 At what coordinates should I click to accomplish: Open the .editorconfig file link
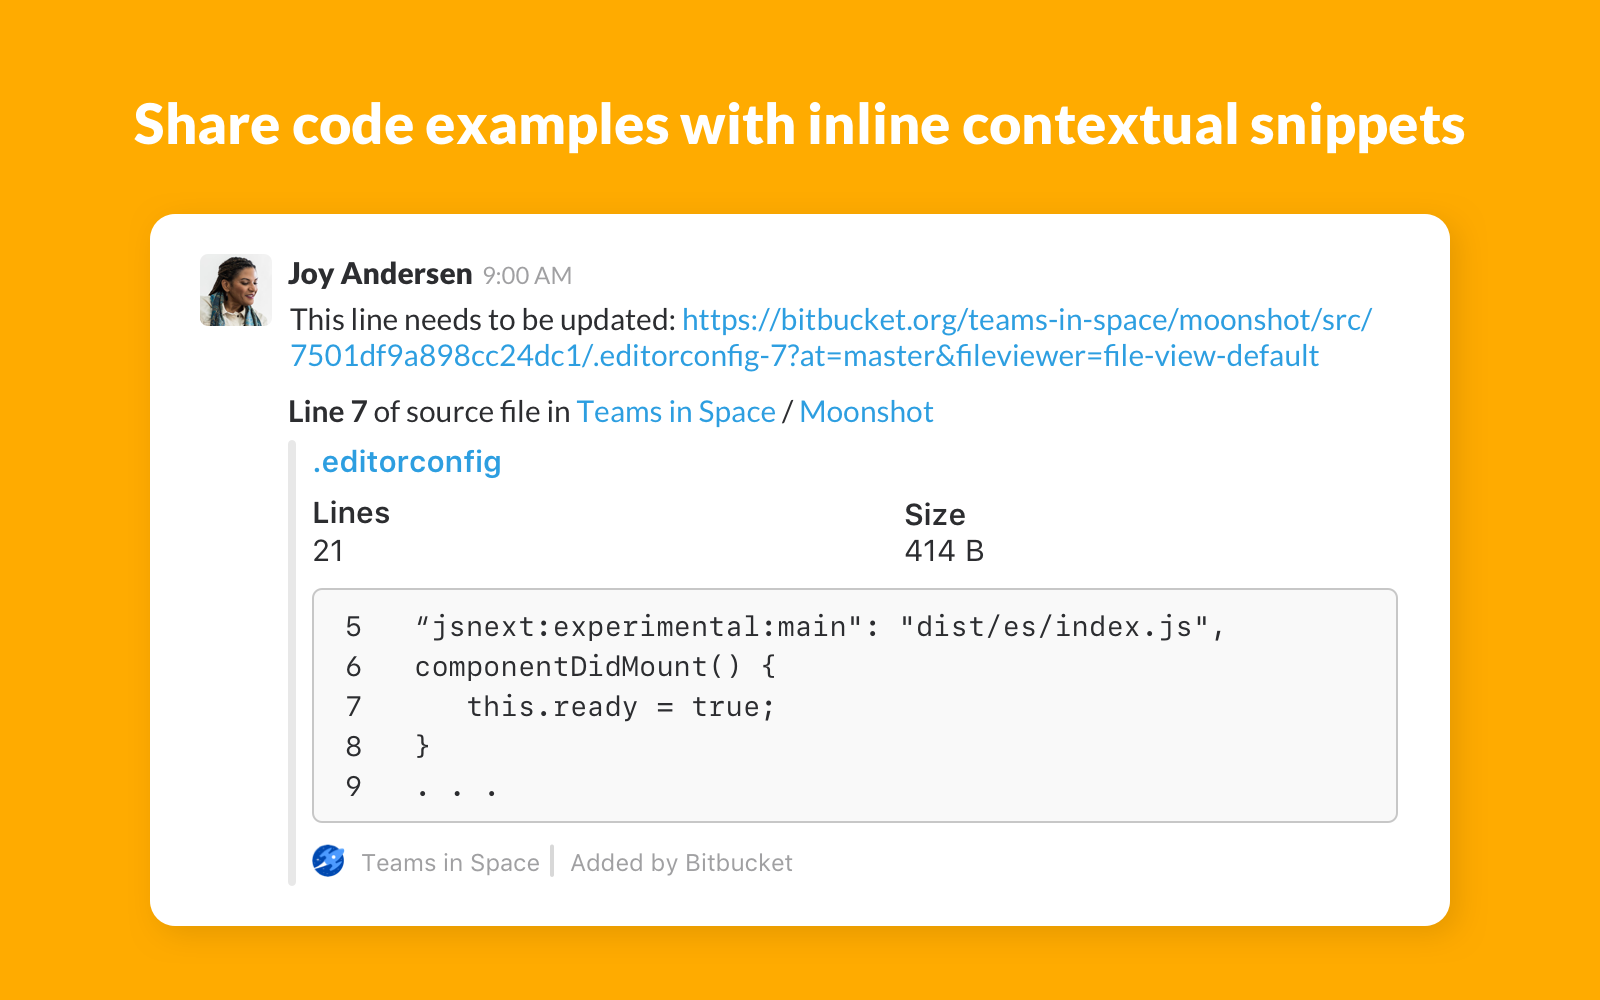click(x=407, y=462)
